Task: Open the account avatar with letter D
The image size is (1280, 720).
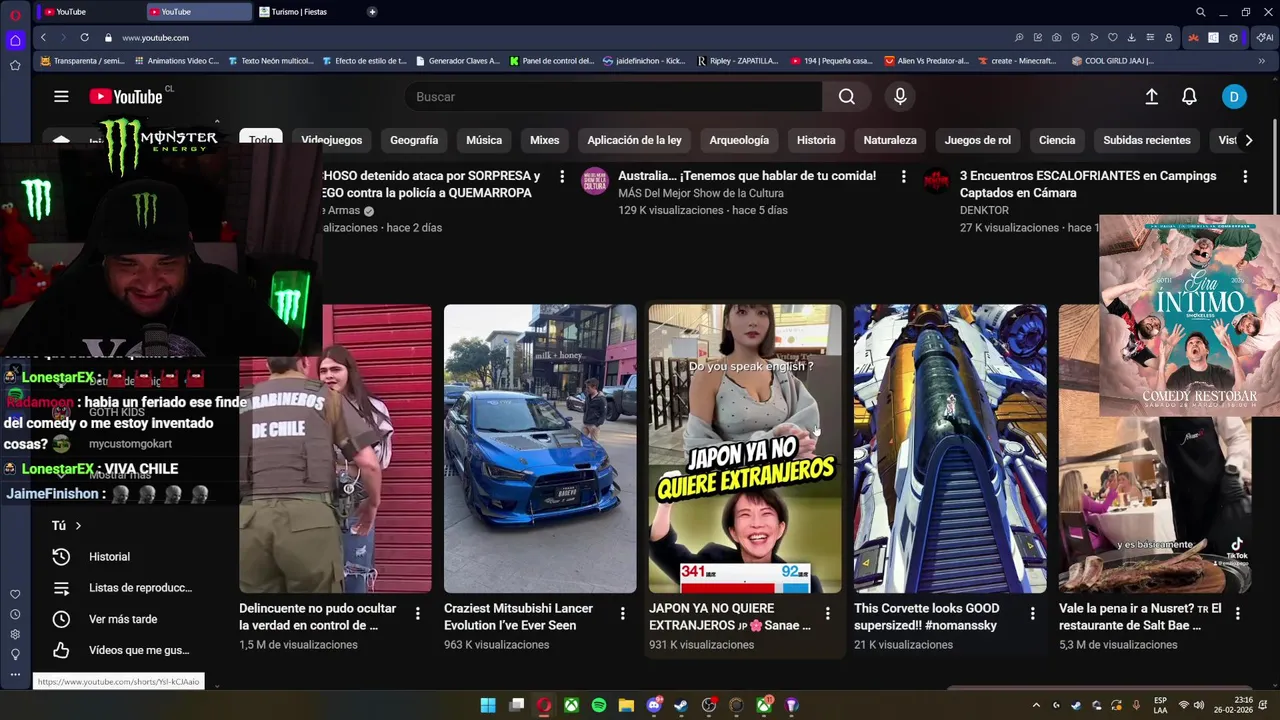Action: coord(1234,97)
